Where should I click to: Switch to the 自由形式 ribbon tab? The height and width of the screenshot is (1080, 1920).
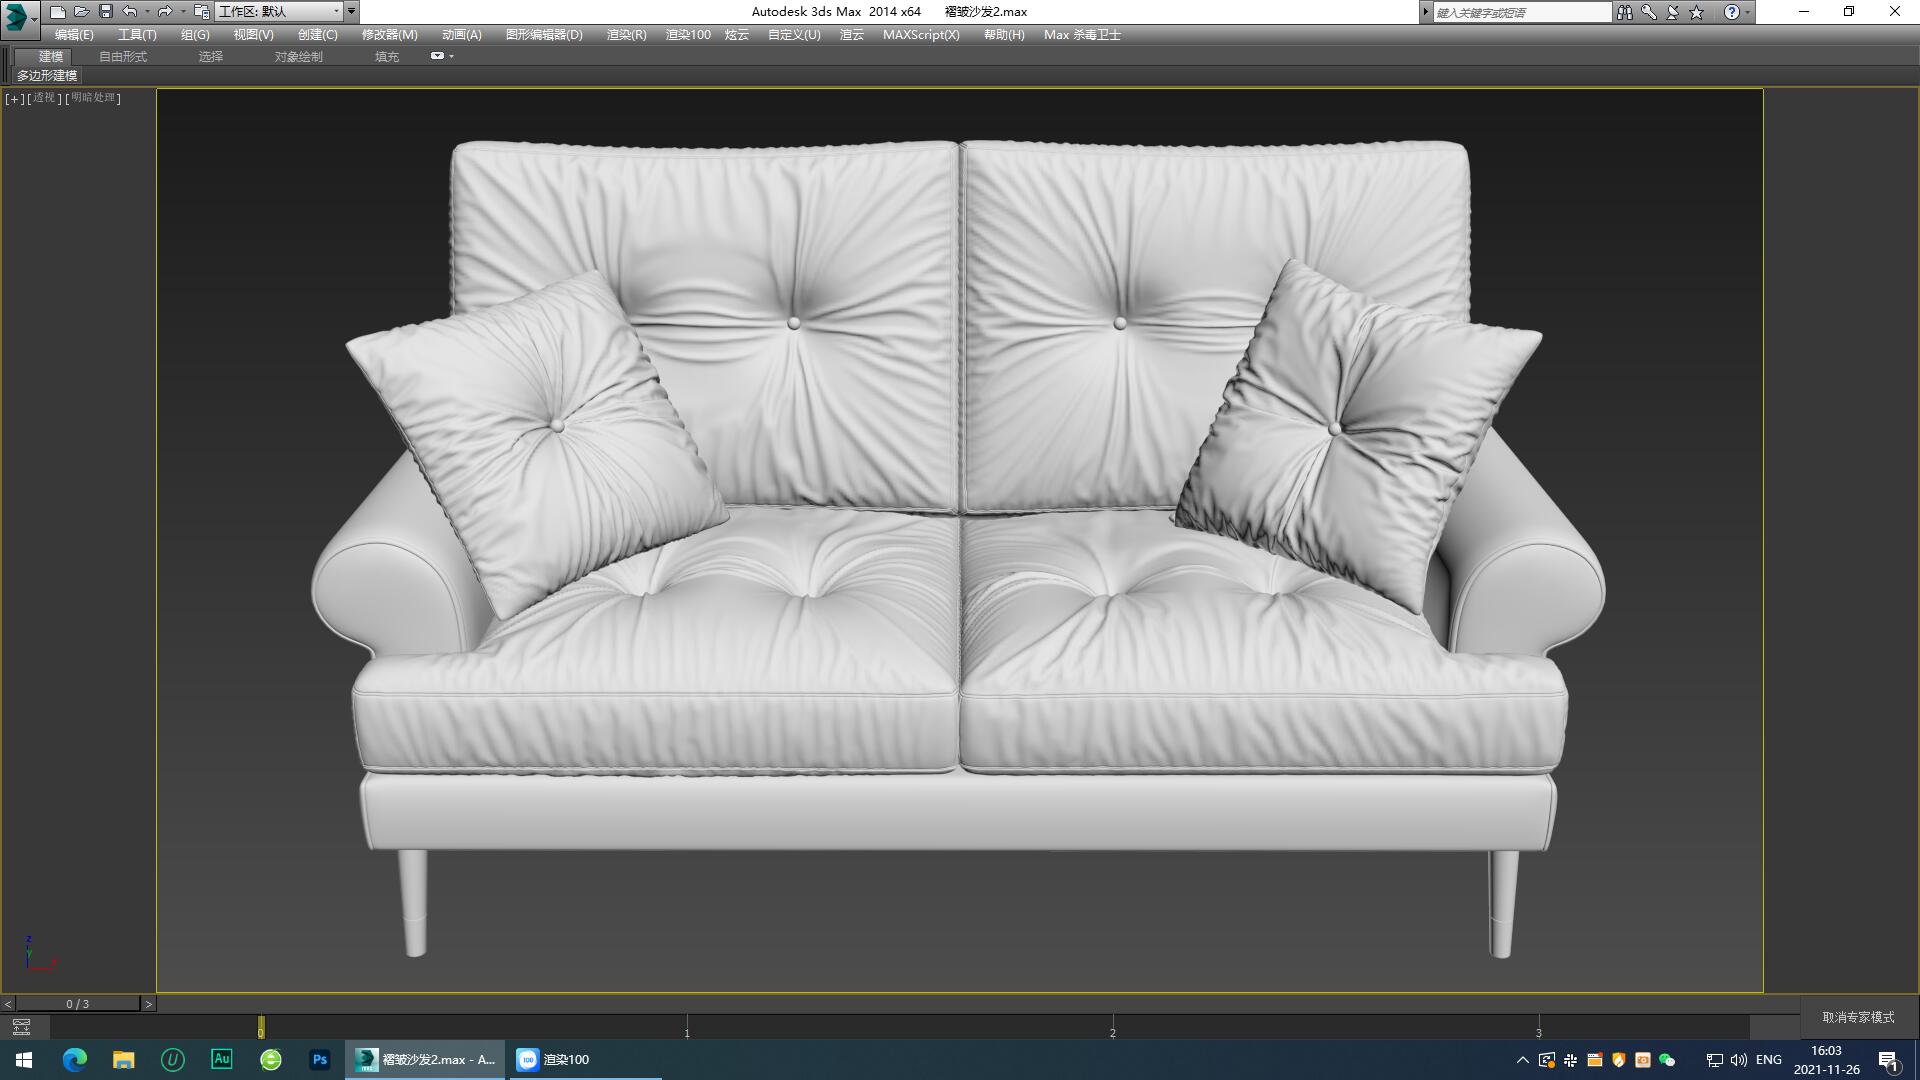click(122, 56)
